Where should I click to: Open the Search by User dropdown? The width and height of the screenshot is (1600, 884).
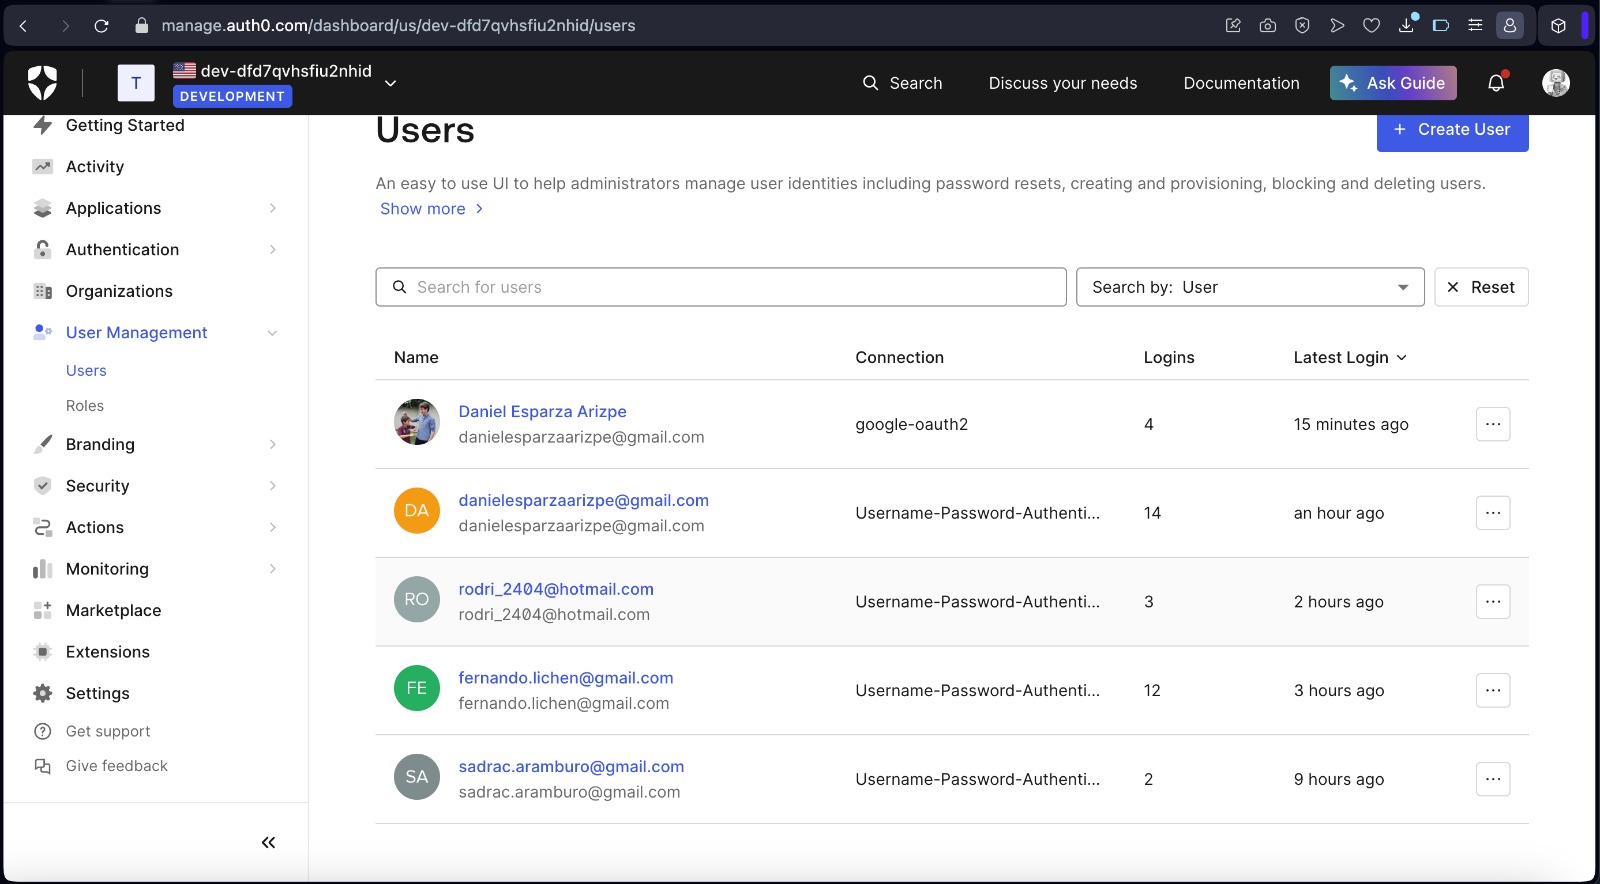(1249, 287)
